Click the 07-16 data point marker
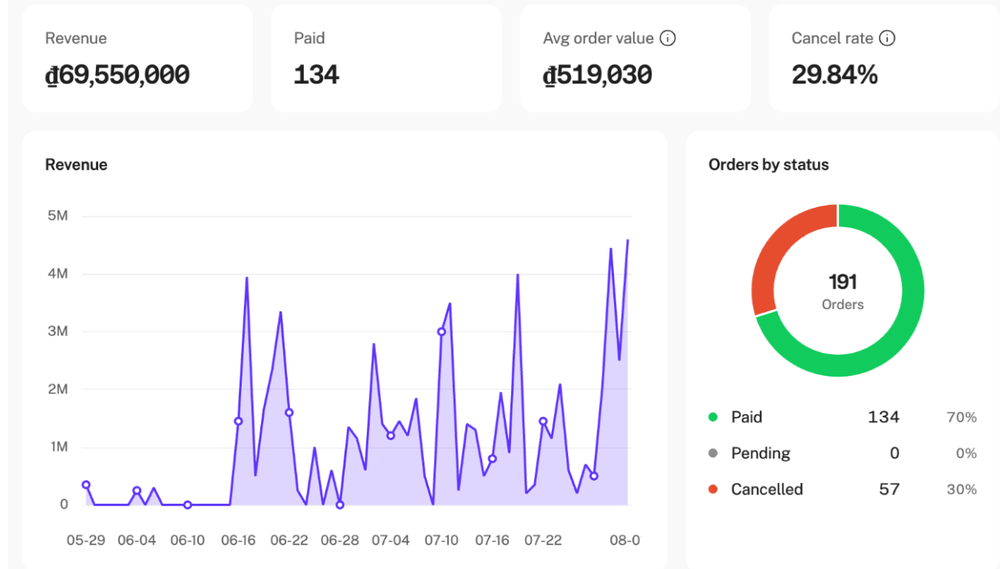This screenshot has height=569, width=1000. pos(492,459)
